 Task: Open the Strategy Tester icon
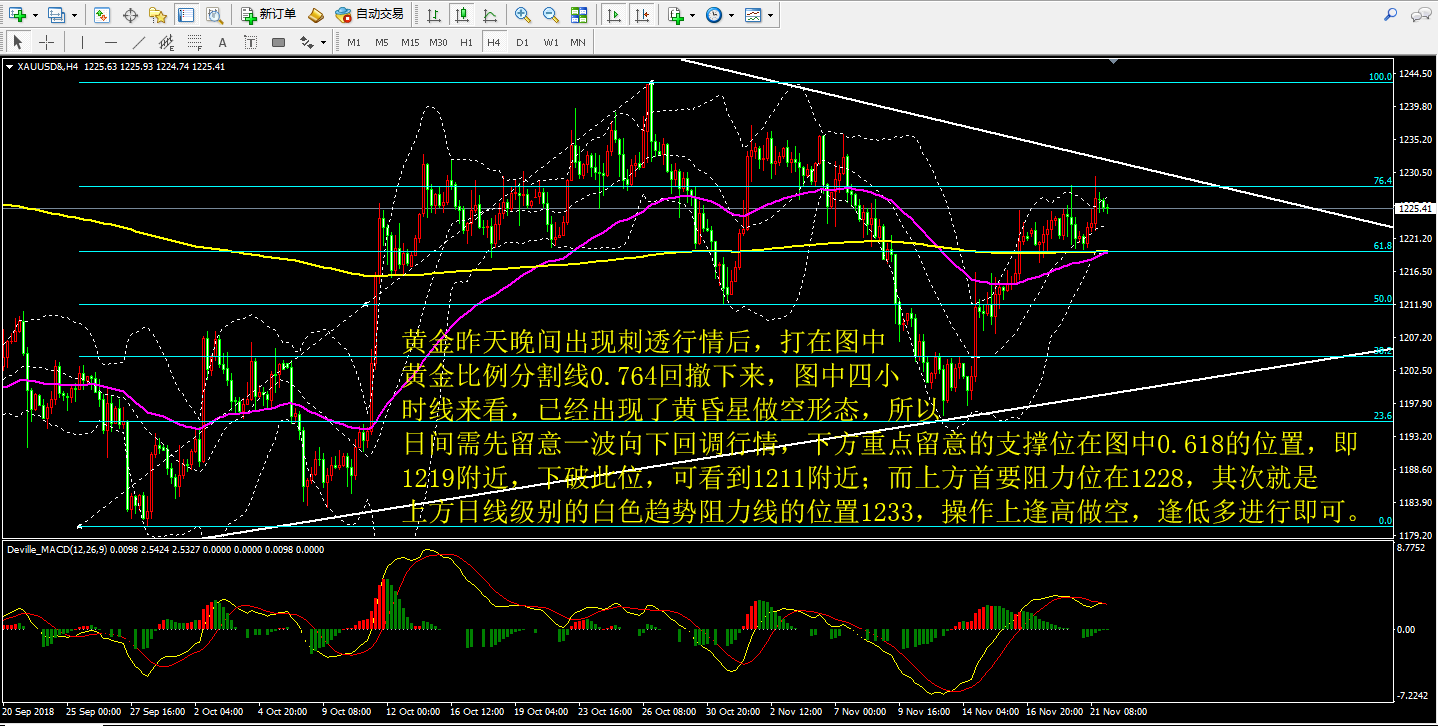click(214, 15)
